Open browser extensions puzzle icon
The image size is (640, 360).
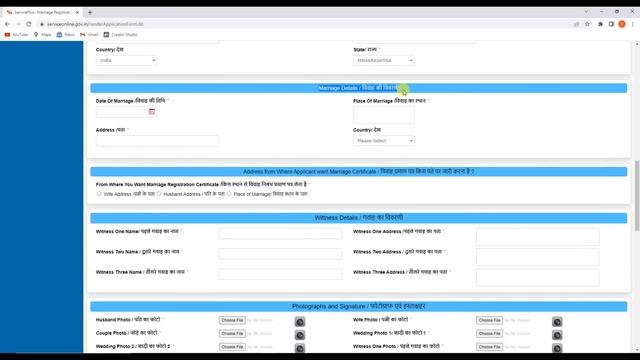(x=600, y=24)
